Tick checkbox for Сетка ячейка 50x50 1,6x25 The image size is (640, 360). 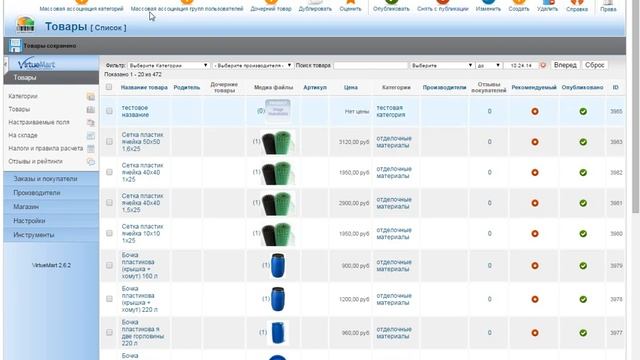(x=109, y=142)
